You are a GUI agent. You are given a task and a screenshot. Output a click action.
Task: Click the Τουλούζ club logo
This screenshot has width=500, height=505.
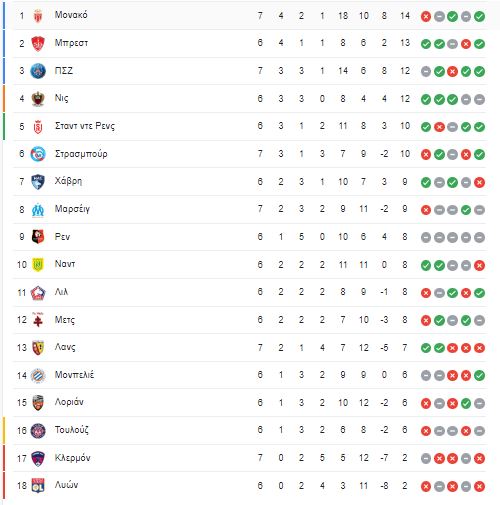pyautogui.click(x=38, y=430)
